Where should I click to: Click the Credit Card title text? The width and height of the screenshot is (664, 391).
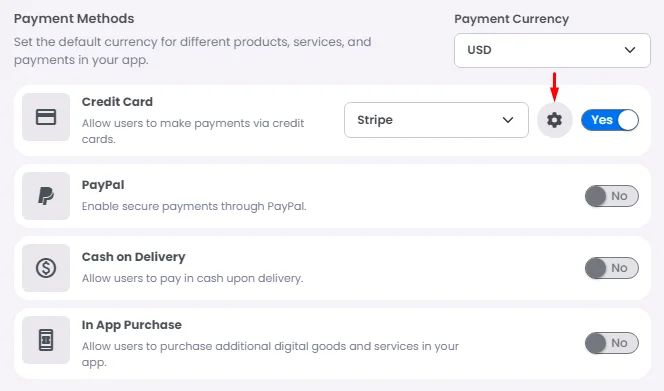pyautogui.click(x=117, y=102)
